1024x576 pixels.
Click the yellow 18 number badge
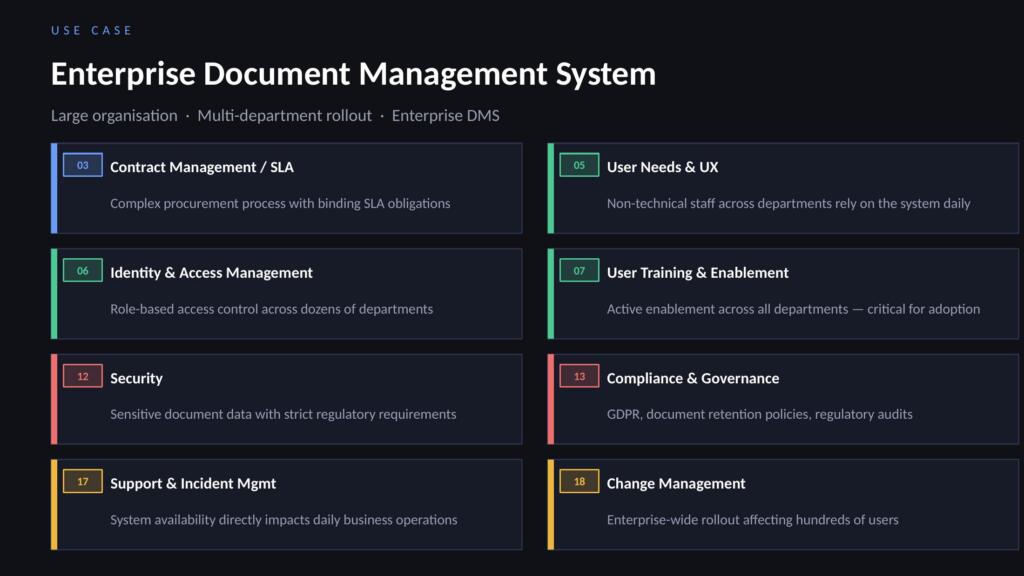(579, 482)
